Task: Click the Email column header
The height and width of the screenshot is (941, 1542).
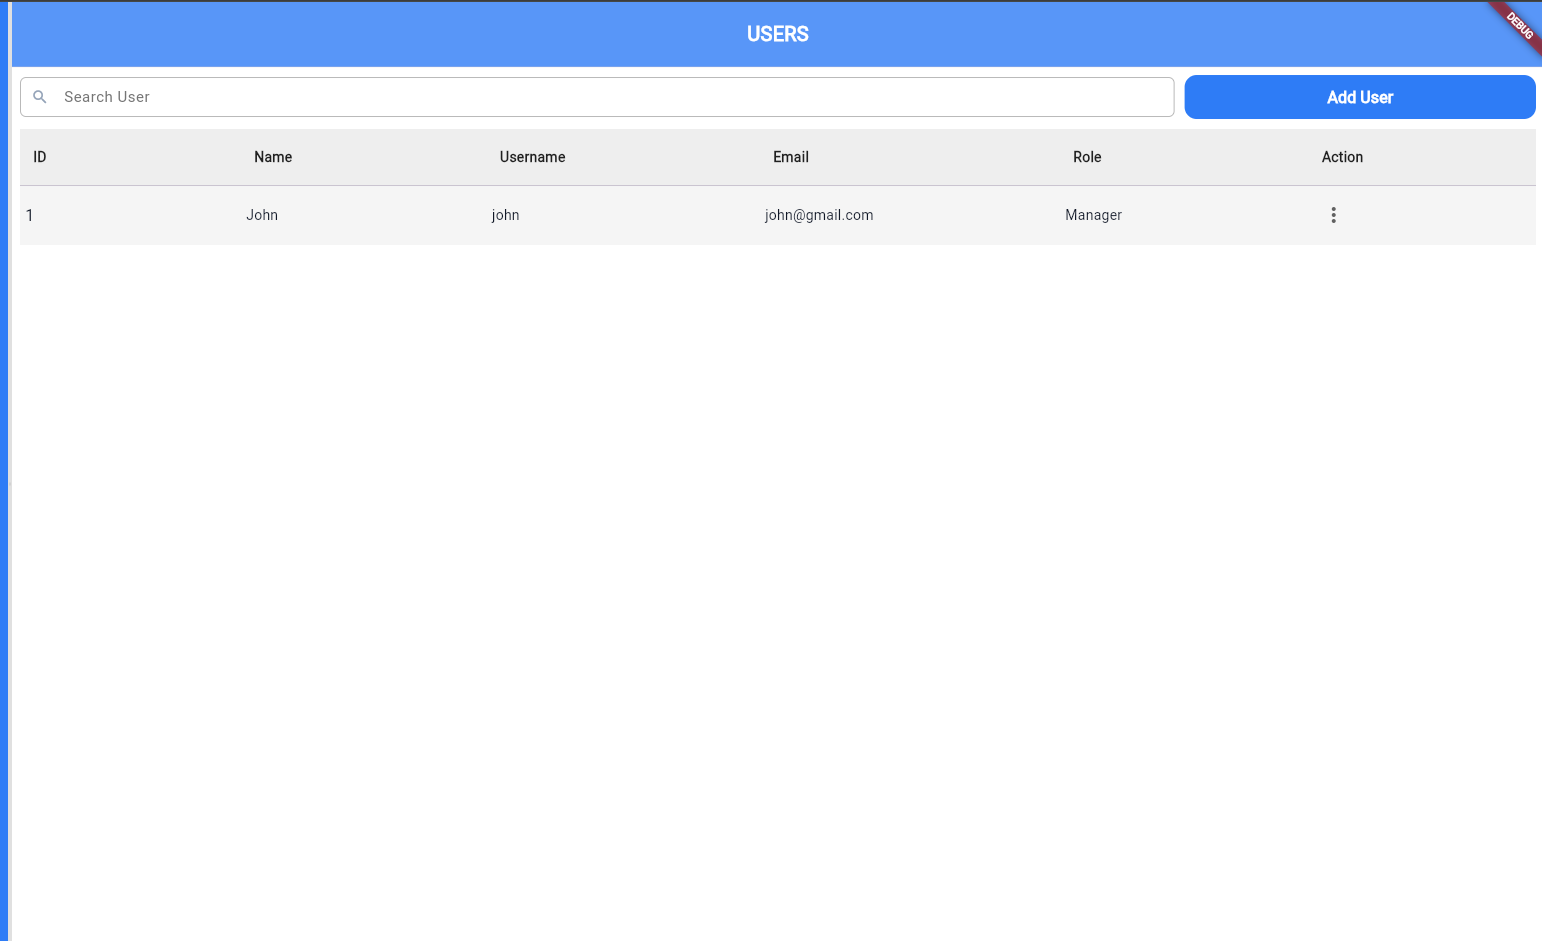Action: coord(790,157)
